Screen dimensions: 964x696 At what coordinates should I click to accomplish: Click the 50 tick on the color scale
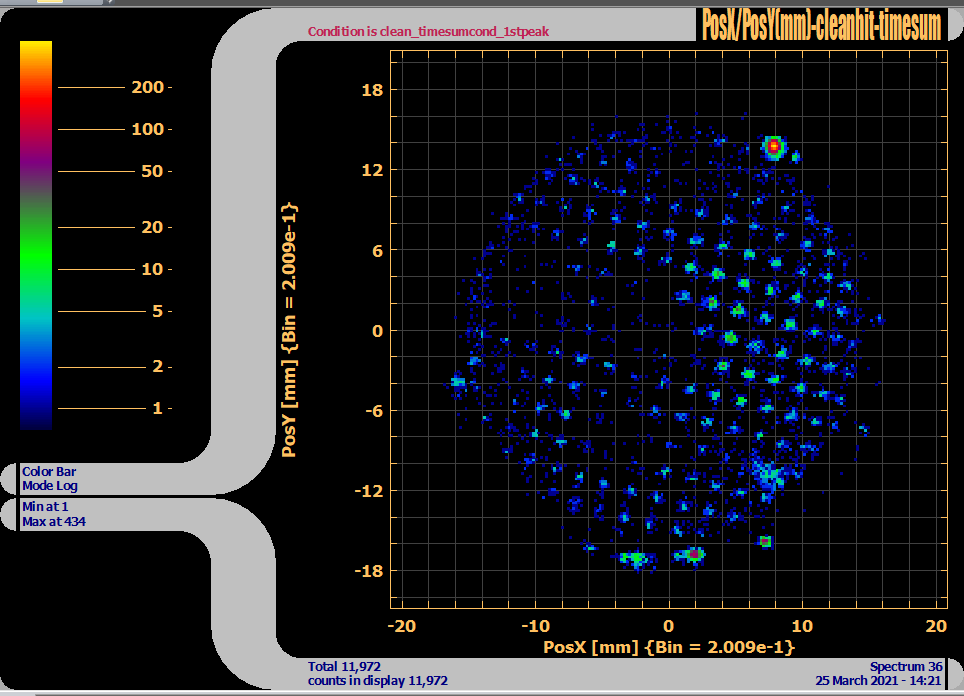pyautogui.click(x=151, y=171)
